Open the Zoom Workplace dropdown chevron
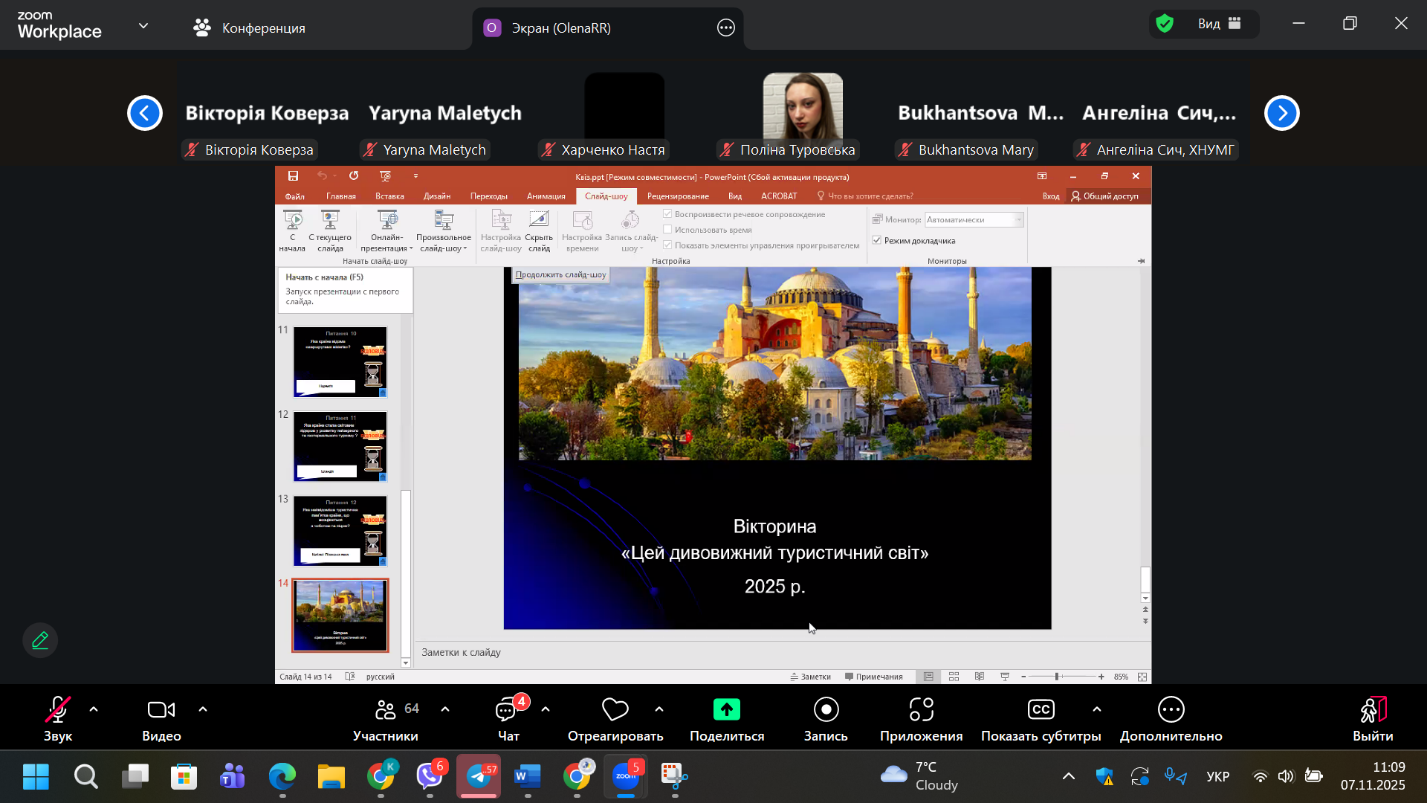Screen dimensions: 1427x803 [144, 27]
